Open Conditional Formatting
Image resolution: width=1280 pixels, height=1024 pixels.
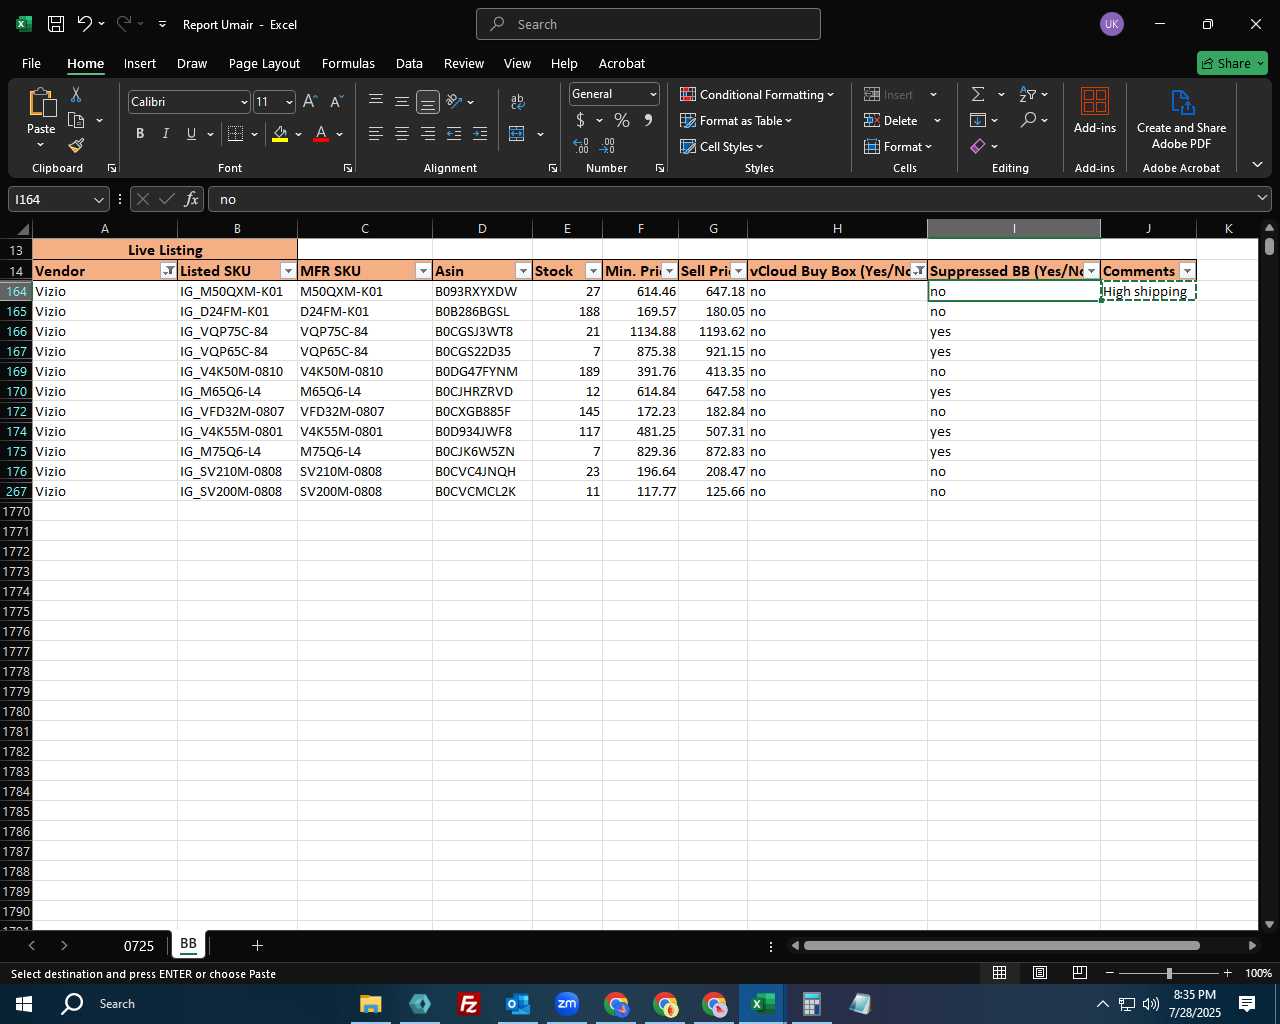pos(757,94)
